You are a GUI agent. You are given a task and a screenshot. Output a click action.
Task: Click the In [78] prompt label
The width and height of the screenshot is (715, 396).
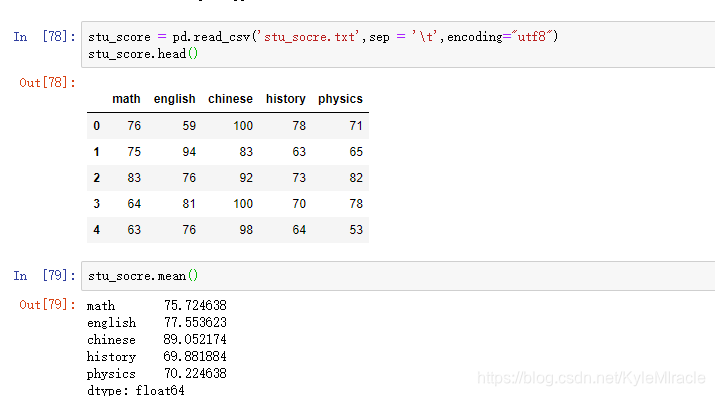click(x=44, y=36)
